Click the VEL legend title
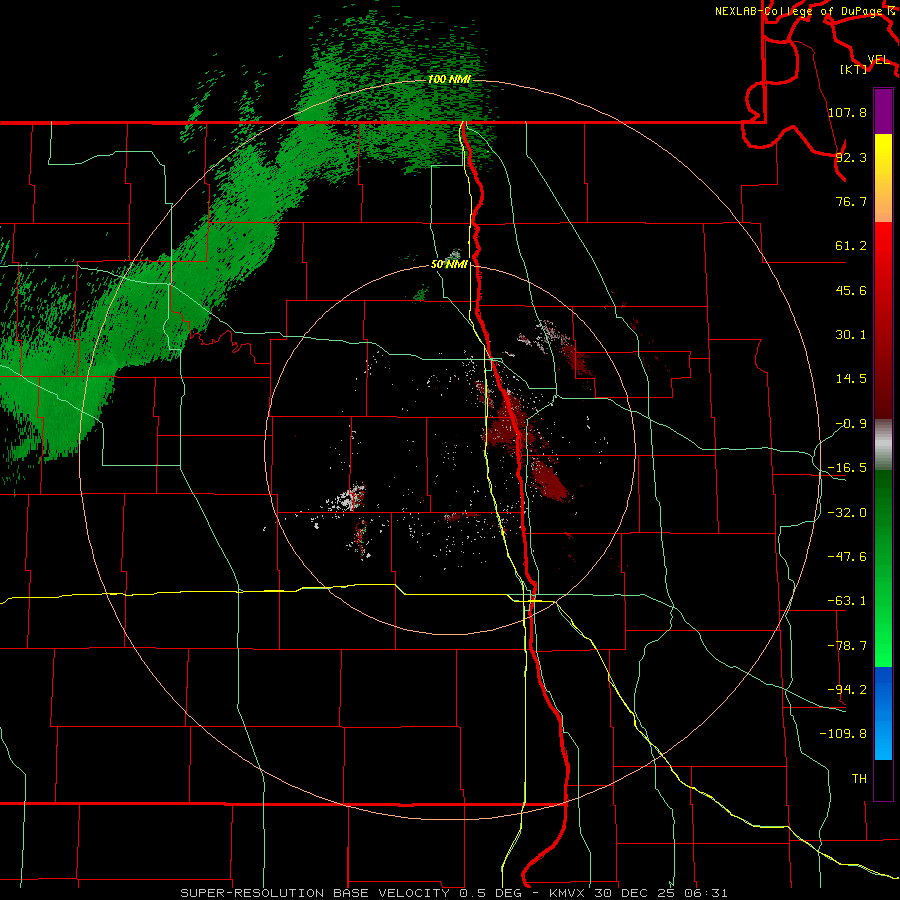The image size is (900, 900). pos(878,60)
